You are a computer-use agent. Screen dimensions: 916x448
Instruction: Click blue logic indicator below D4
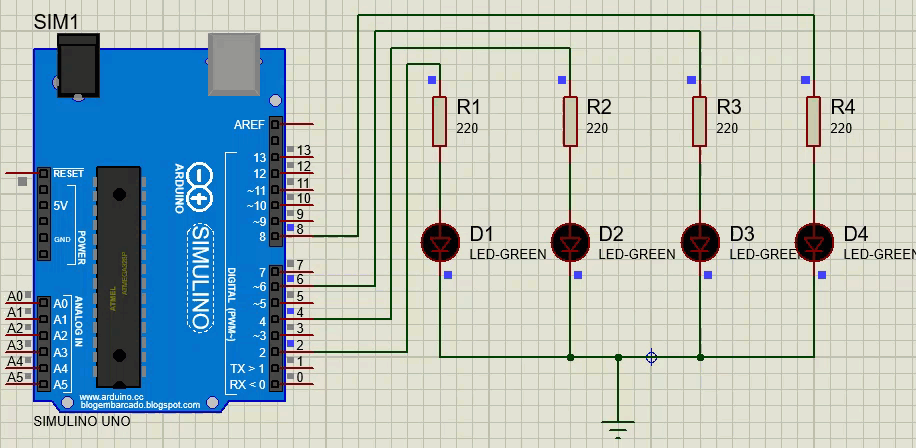(822, 275)
